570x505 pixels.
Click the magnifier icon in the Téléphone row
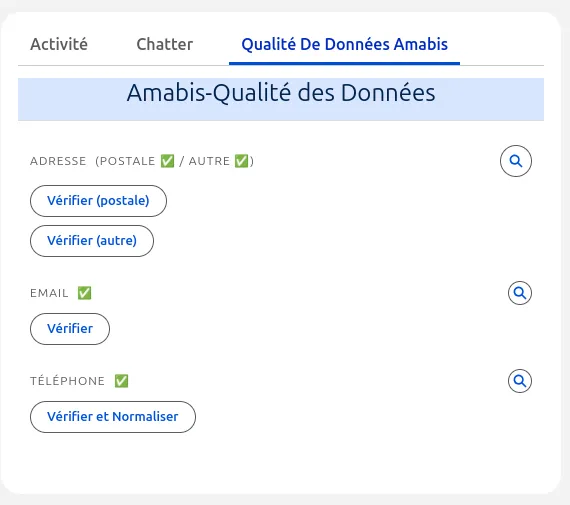[519, 381]
